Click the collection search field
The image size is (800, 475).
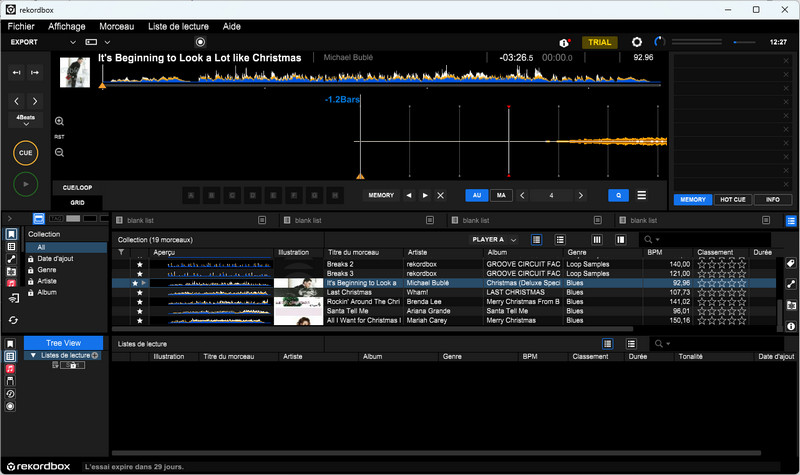(x=705, y=239)
